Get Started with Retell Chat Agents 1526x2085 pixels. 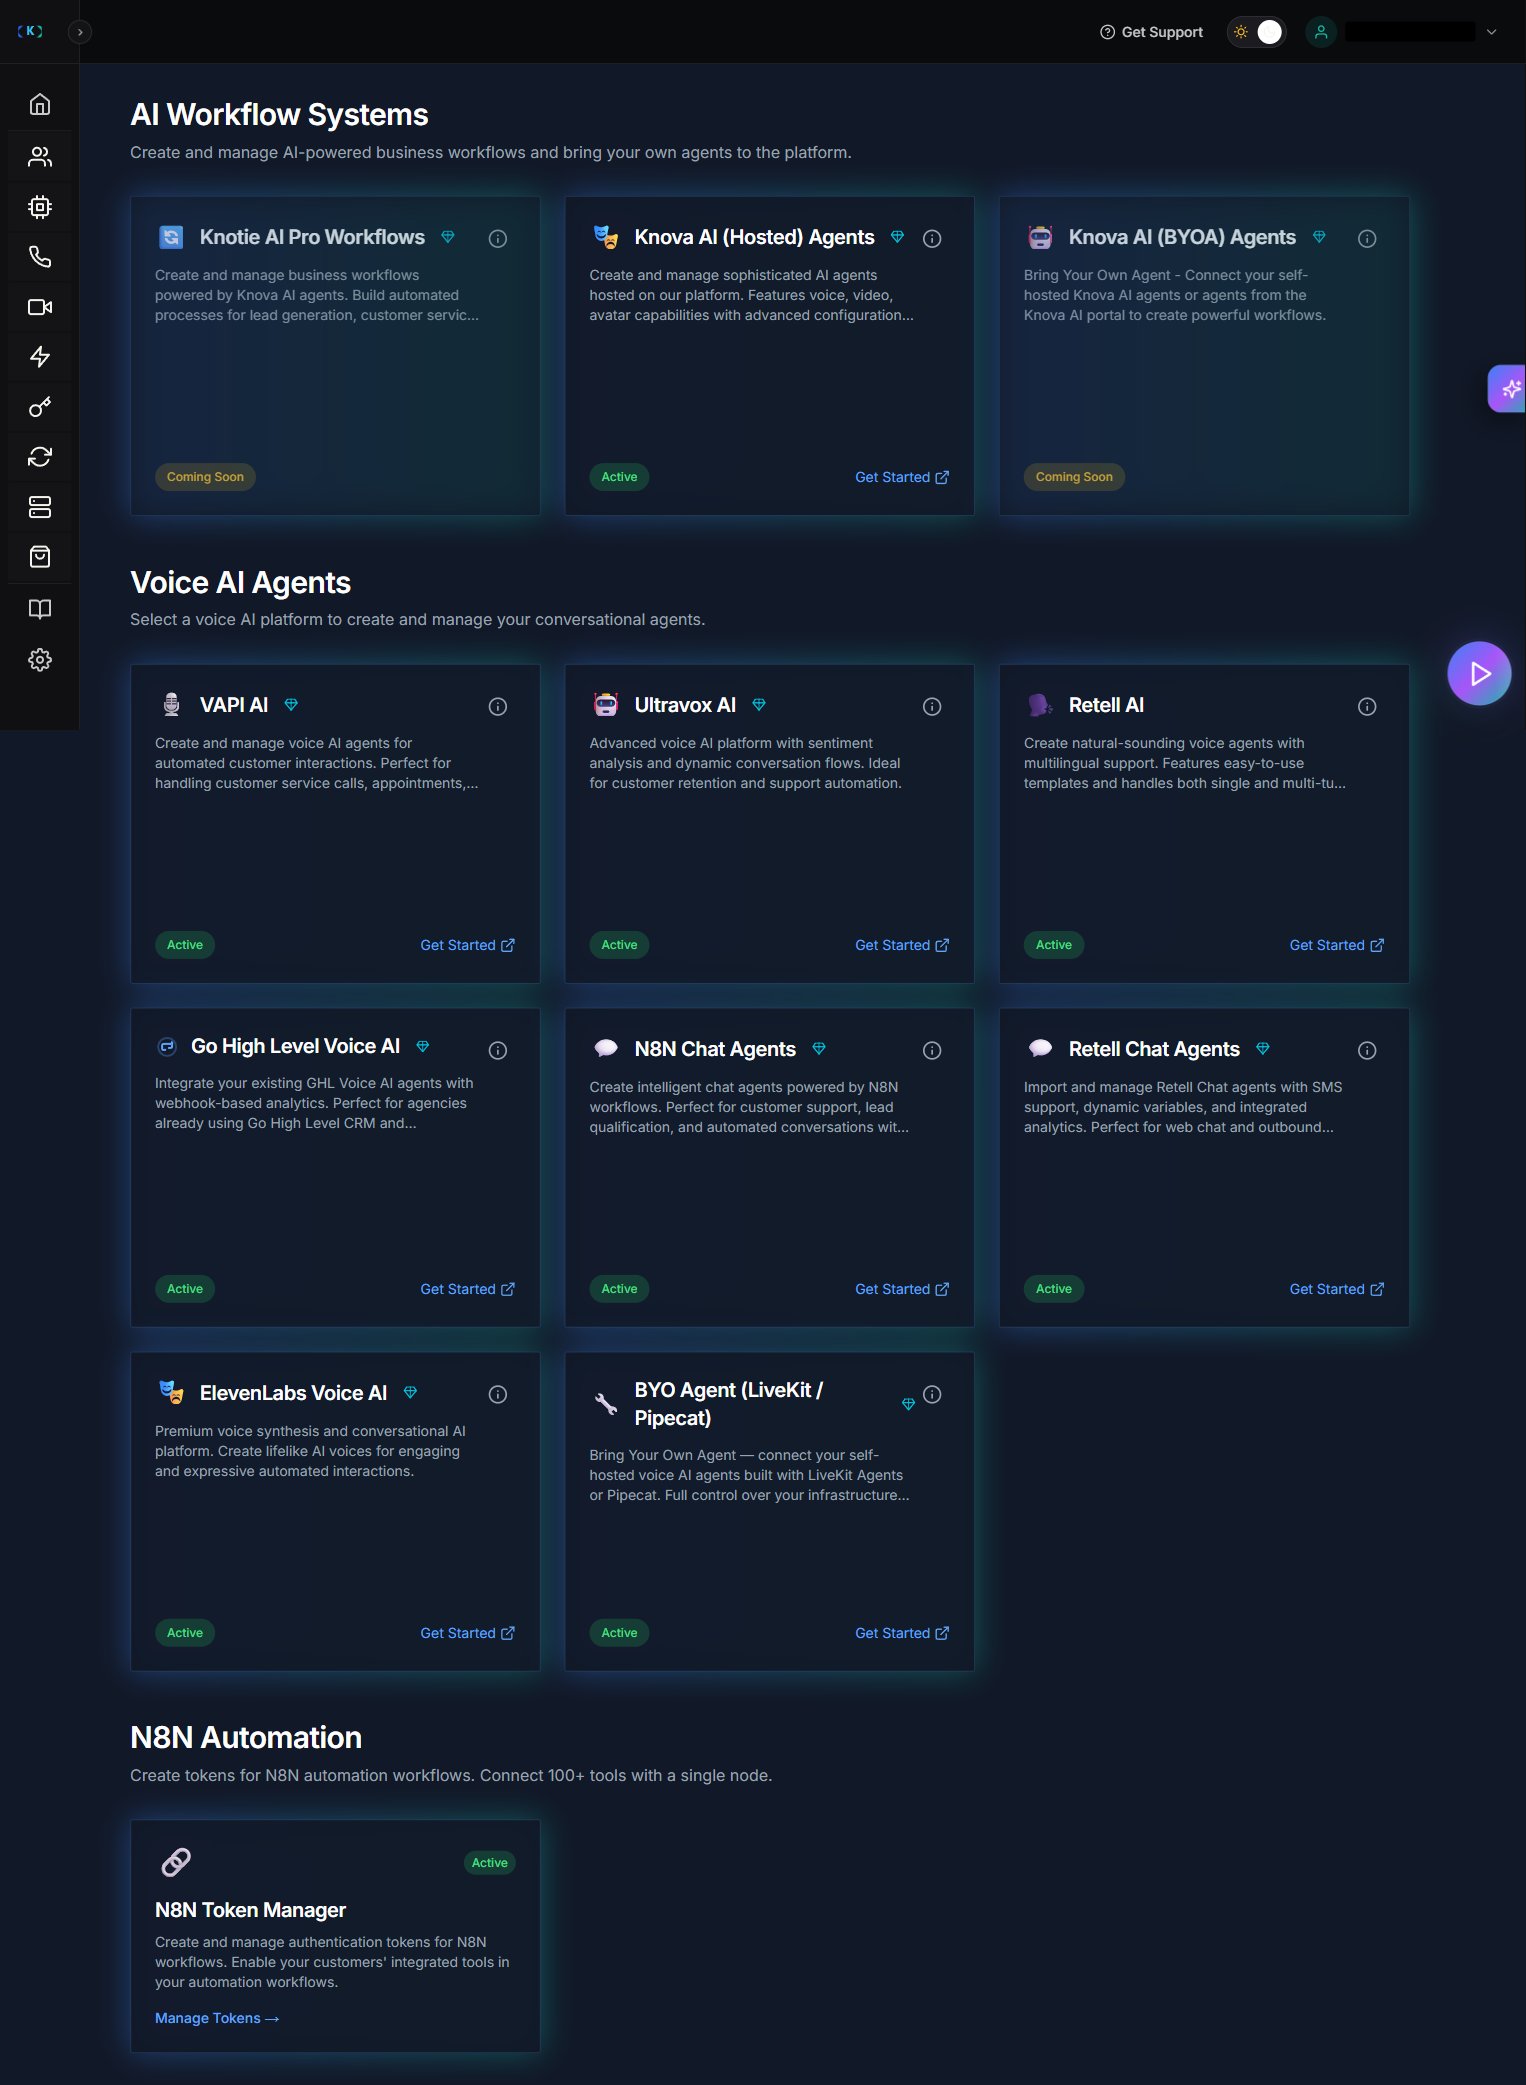pyautogui.click(x=1337, y=1289)
